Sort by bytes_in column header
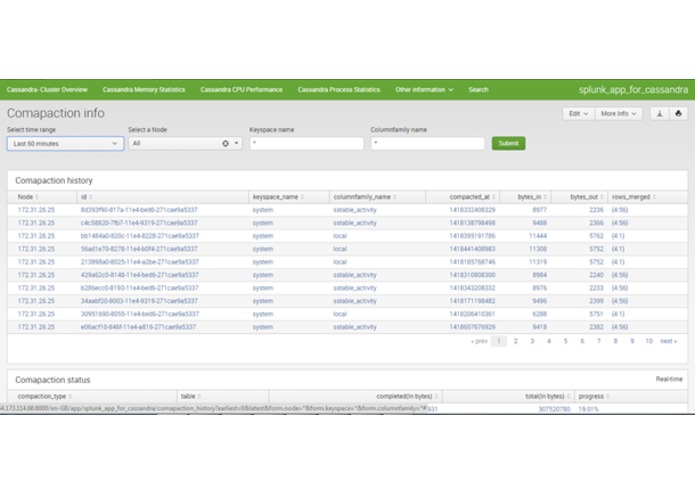 coord(532,197)
